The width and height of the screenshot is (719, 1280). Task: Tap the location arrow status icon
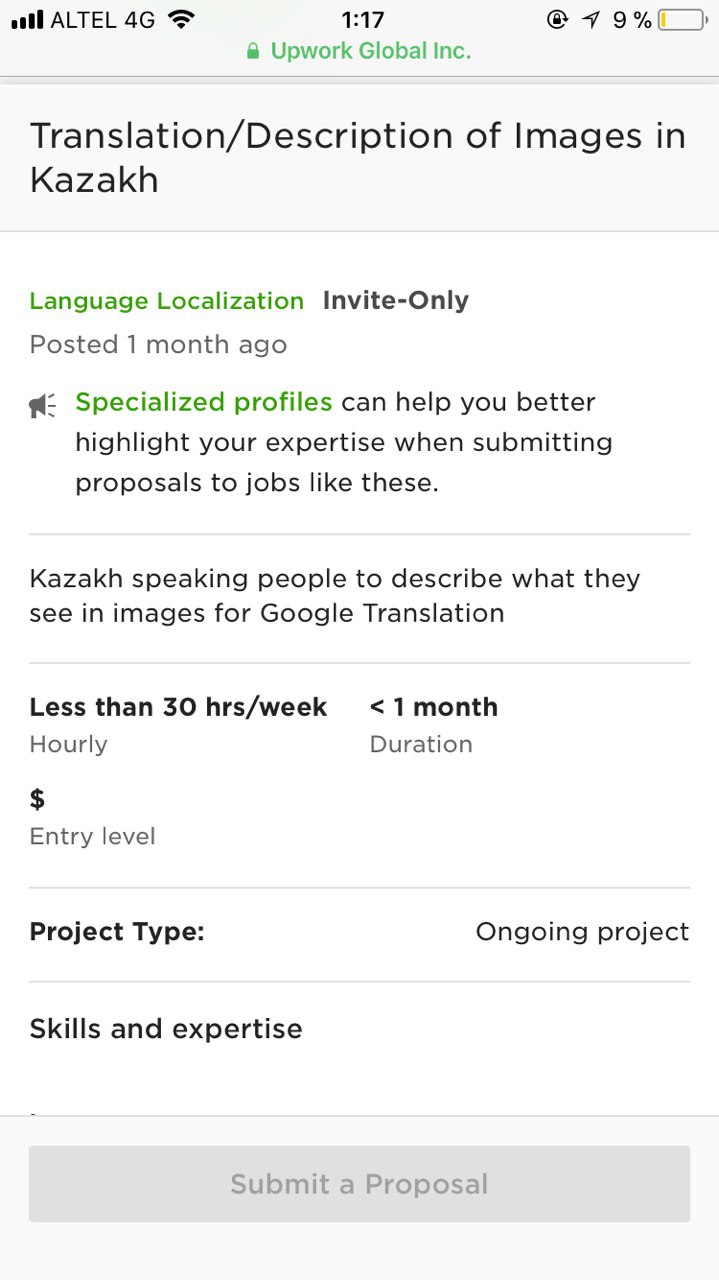point(593,19)
